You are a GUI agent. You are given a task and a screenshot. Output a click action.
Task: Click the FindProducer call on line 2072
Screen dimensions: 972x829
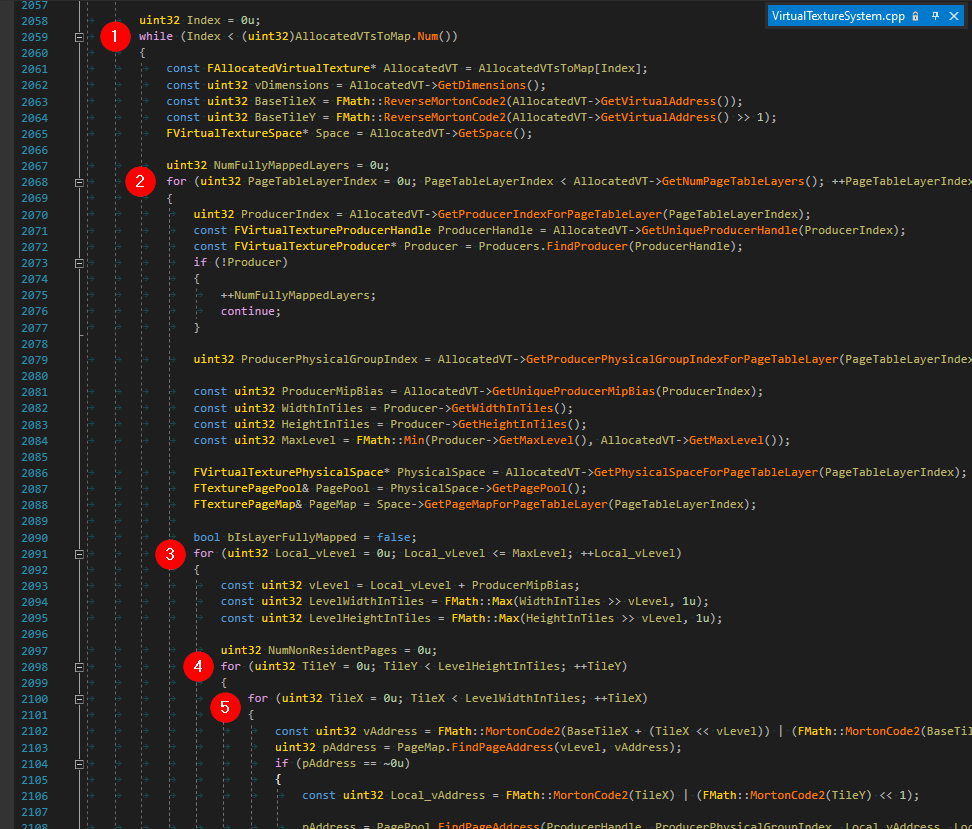coord(587,247)
